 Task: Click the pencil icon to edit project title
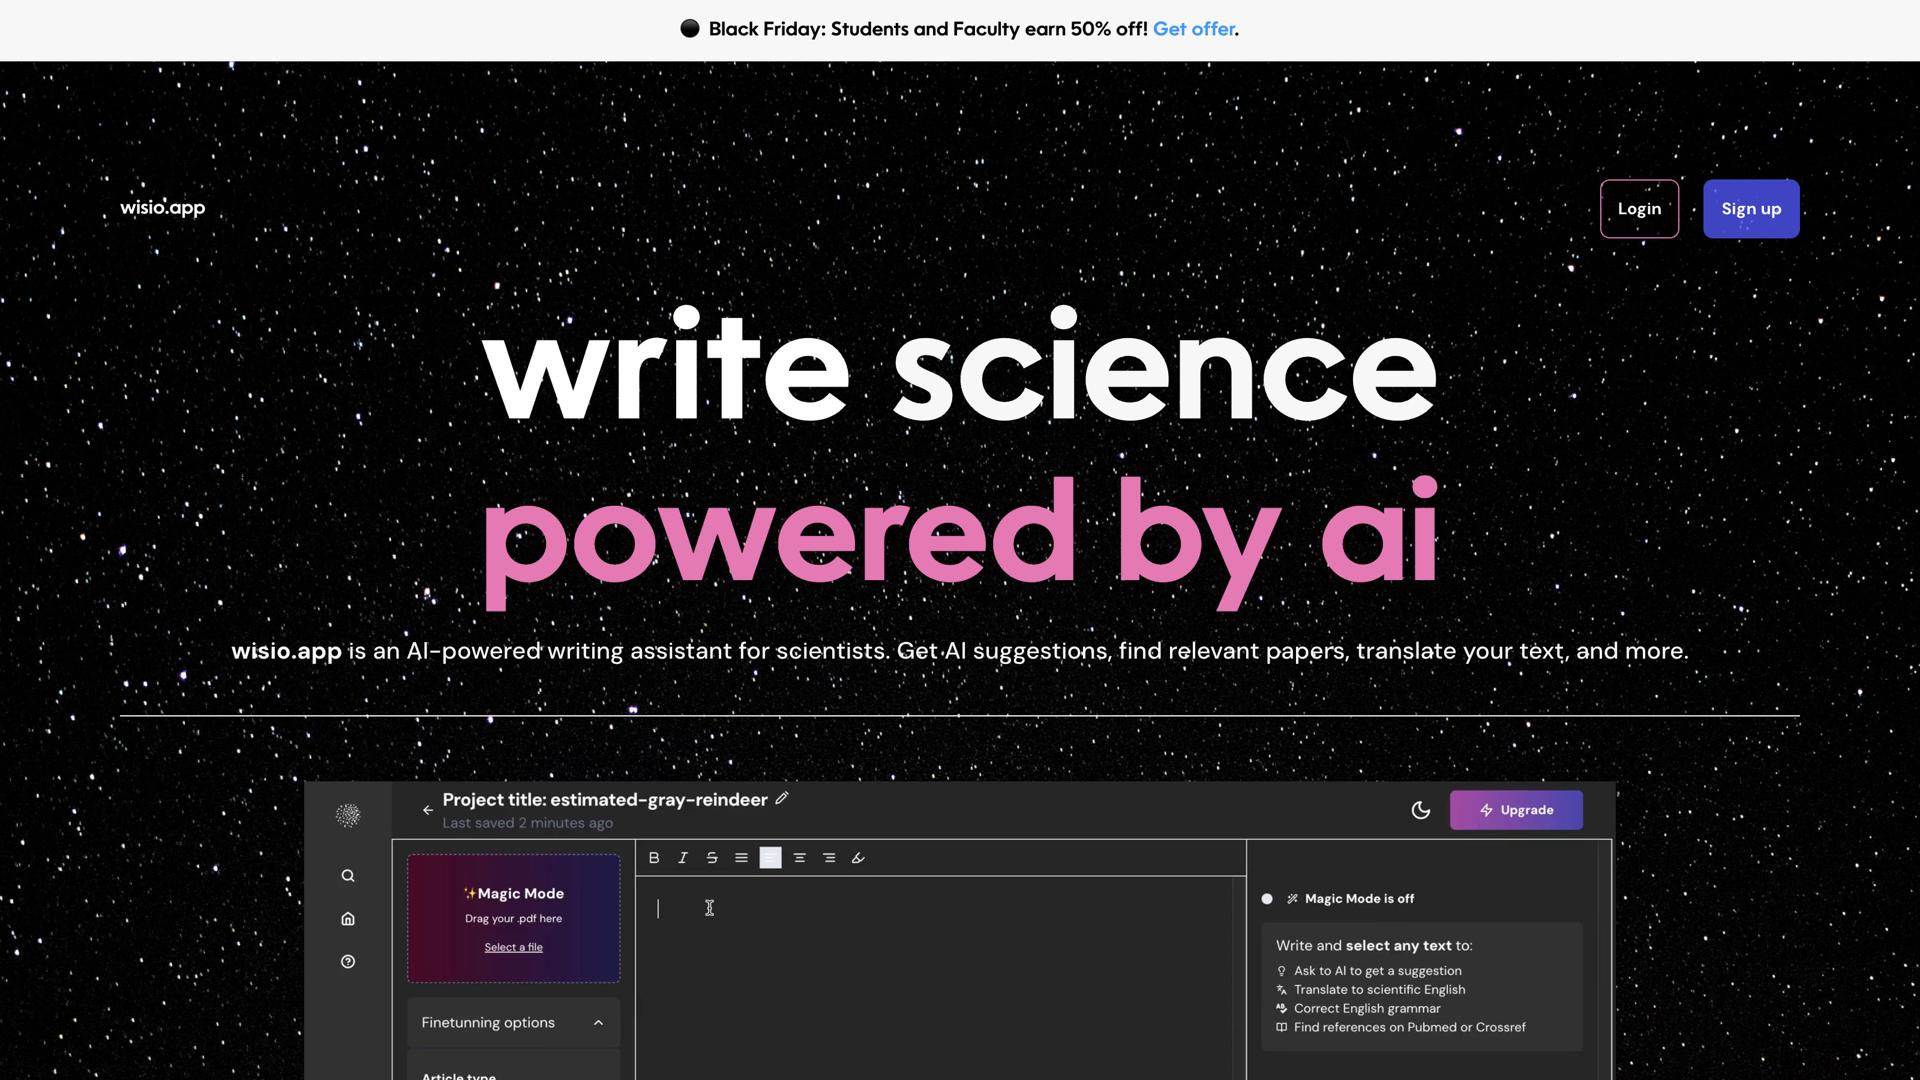coord(782,798)
